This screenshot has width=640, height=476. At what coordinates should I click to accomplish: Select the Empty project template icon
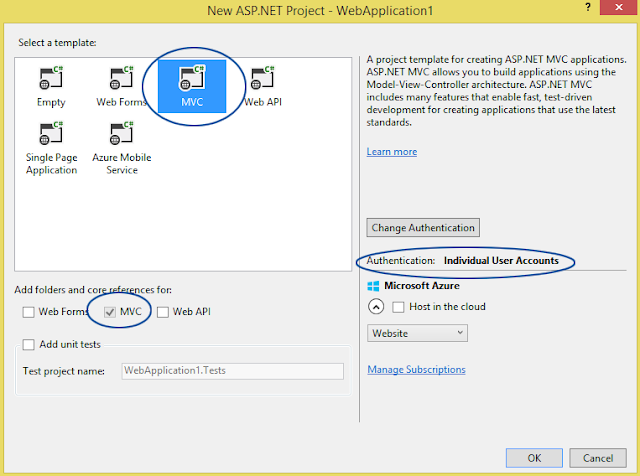51,78
